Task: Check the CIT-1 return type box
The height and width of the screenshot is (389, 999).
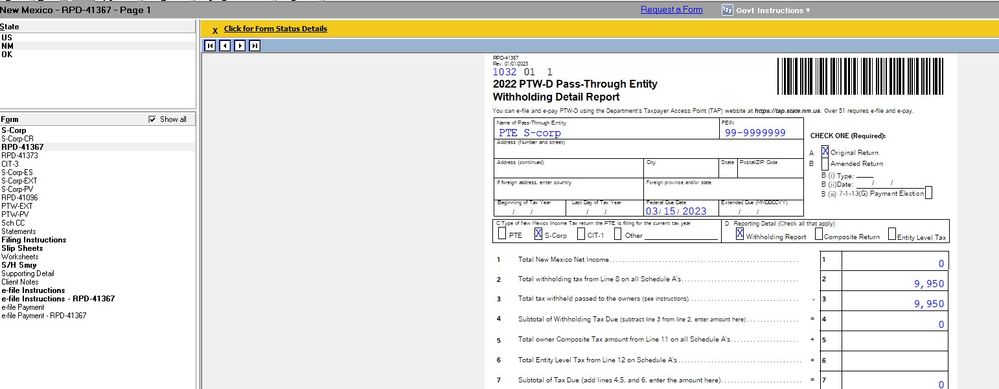Action: pyautogui.click(x=581, y=234)
